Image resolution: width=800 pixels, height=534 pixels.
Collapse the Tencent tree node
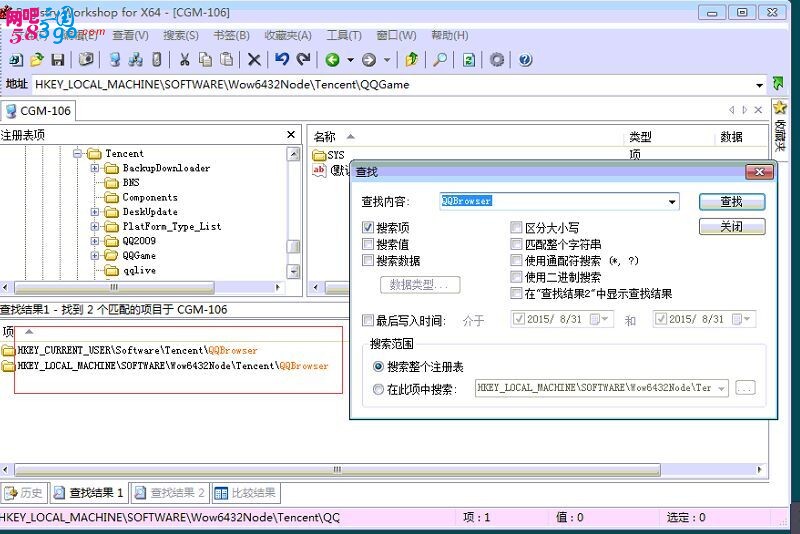[78, 153]
